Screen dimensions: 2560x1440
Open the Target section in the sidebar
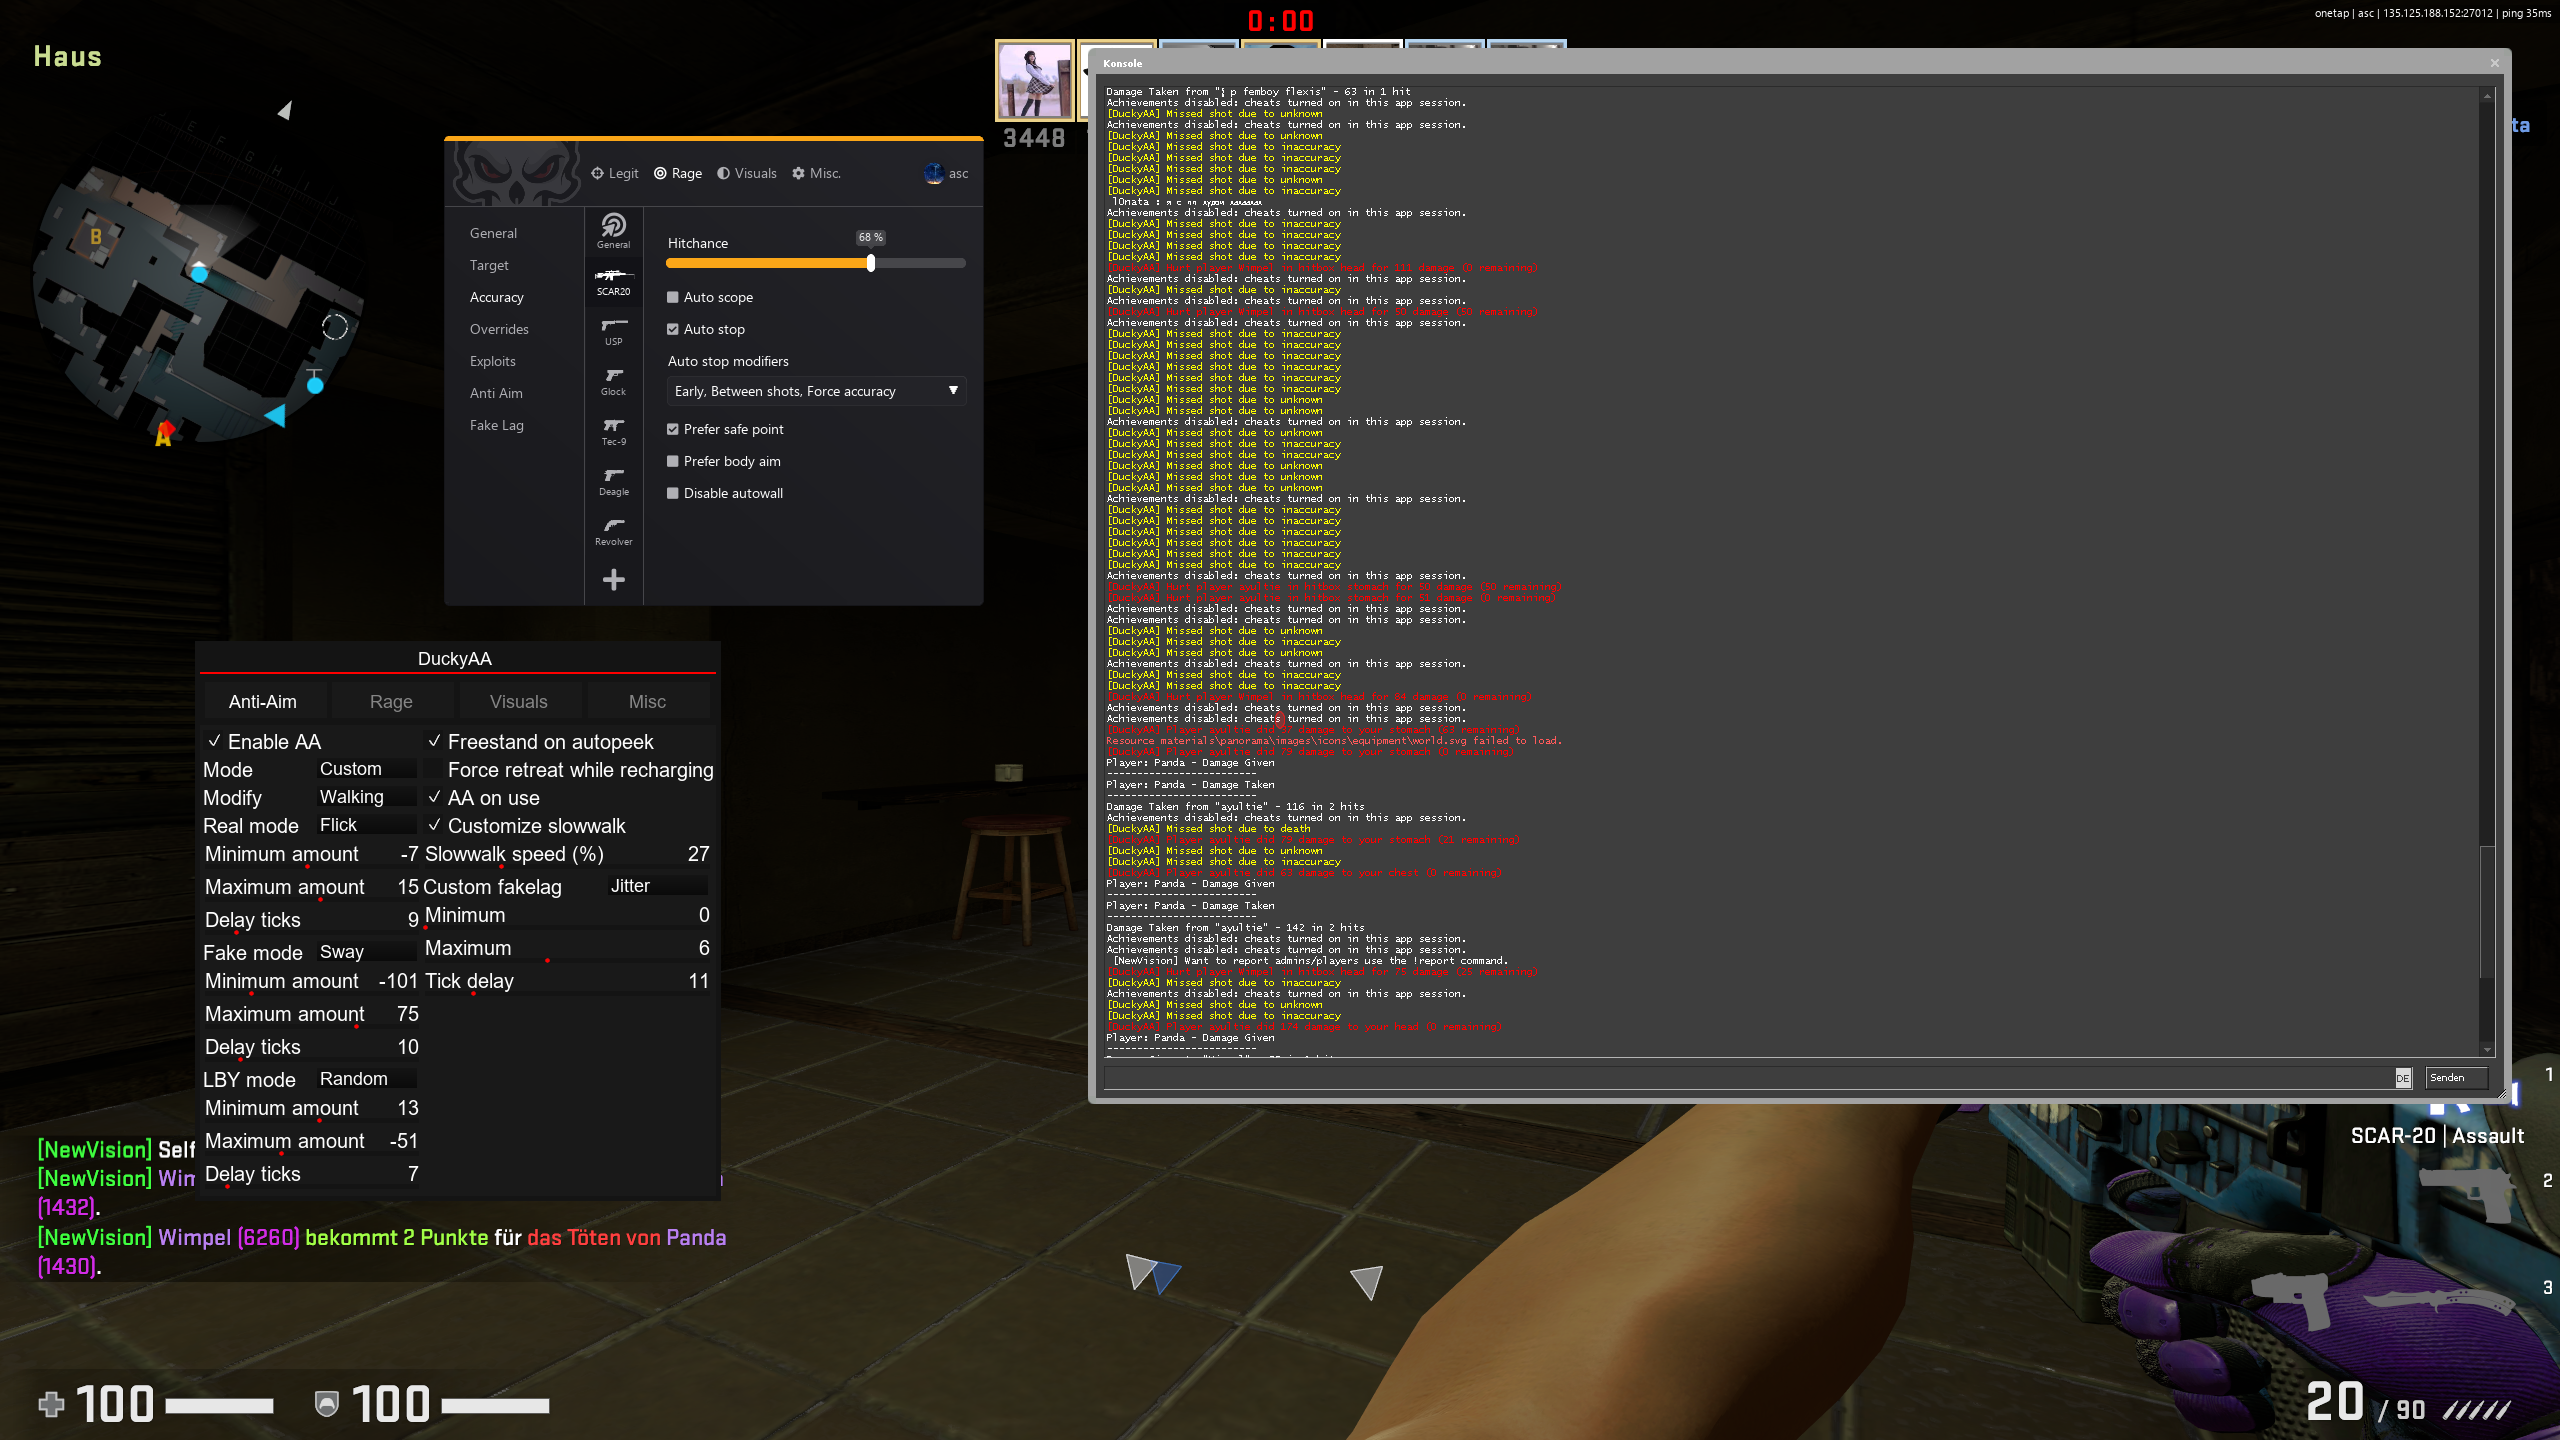point(489,265)
